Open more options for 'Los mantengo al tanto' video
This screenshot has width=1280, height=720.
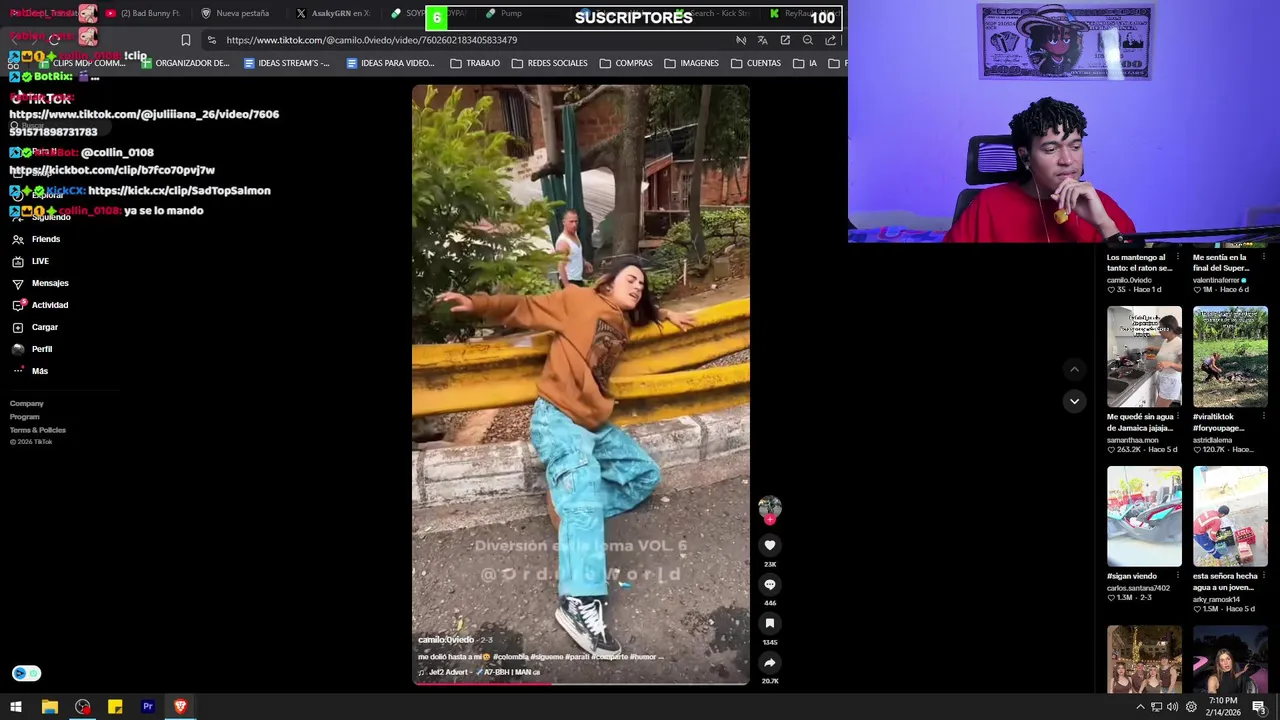[1177, 257]
